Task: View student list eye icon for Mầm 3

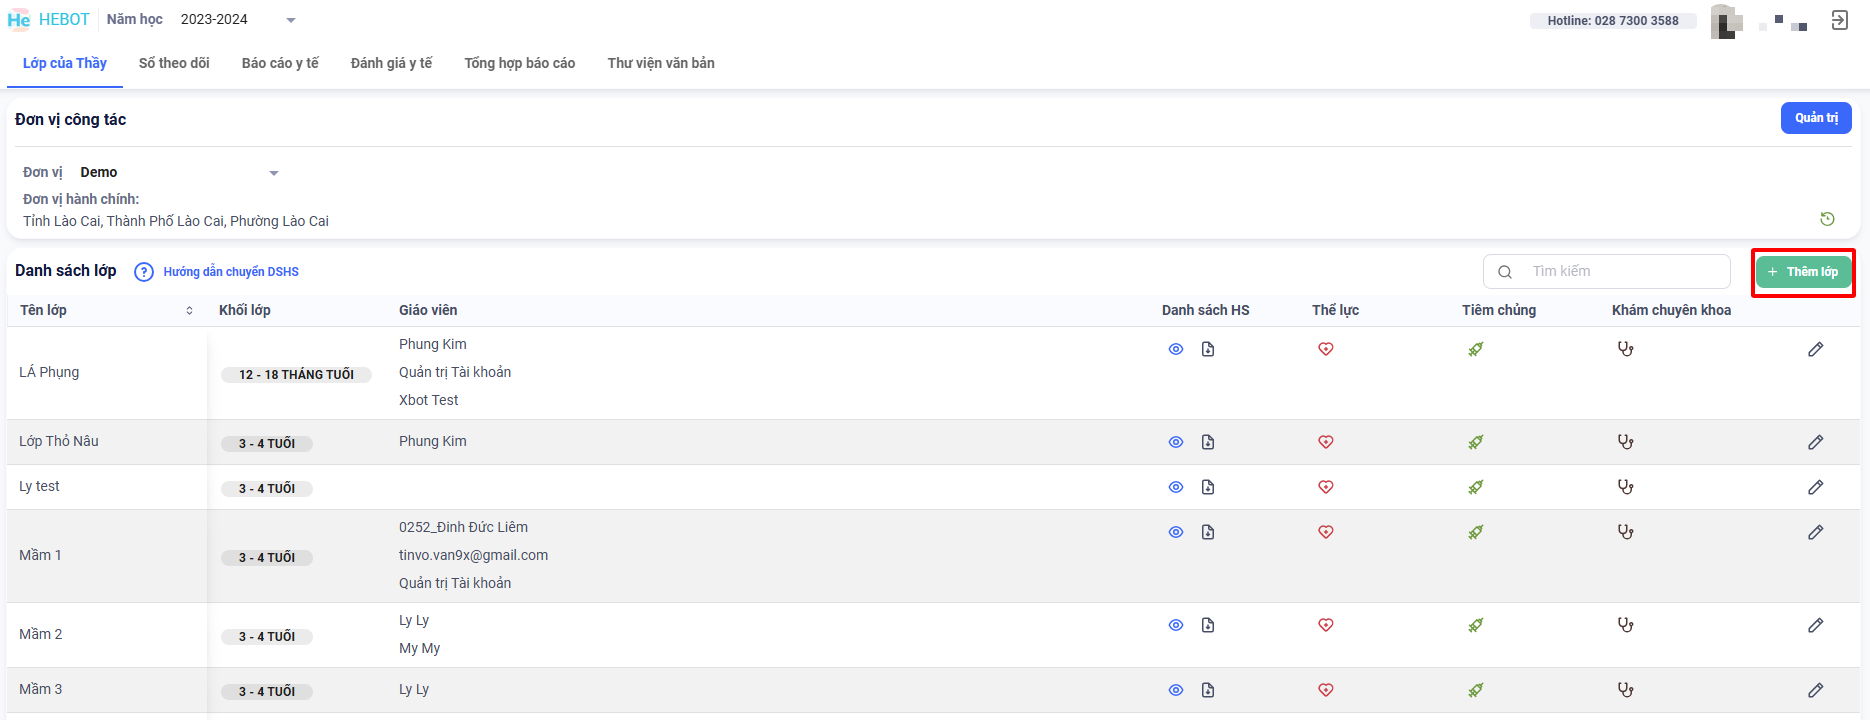Action: pyautogui.click(x=1176, y=690)
